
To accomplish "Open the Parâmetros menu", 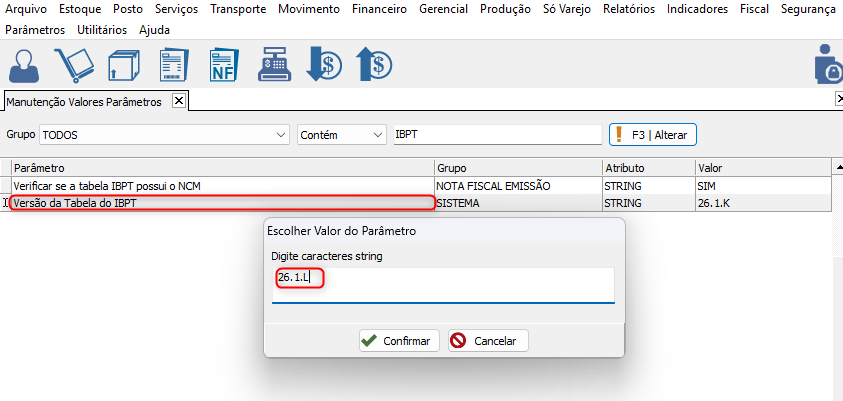I will pyautogui.click(x=35, y=30).
